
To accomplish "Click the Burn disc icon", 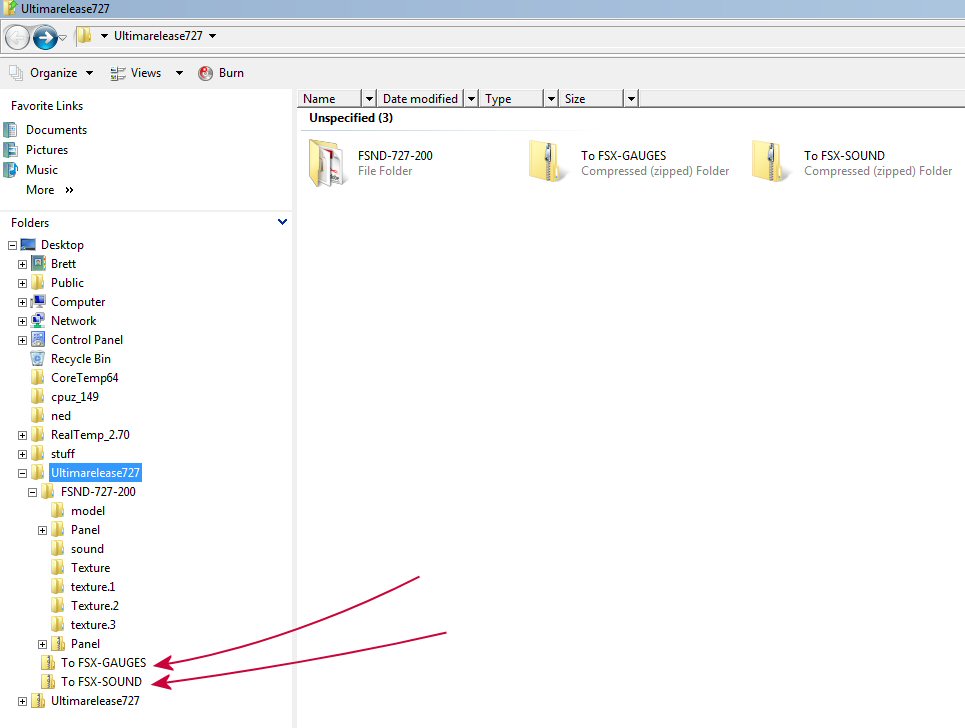I will coord(206,73).
